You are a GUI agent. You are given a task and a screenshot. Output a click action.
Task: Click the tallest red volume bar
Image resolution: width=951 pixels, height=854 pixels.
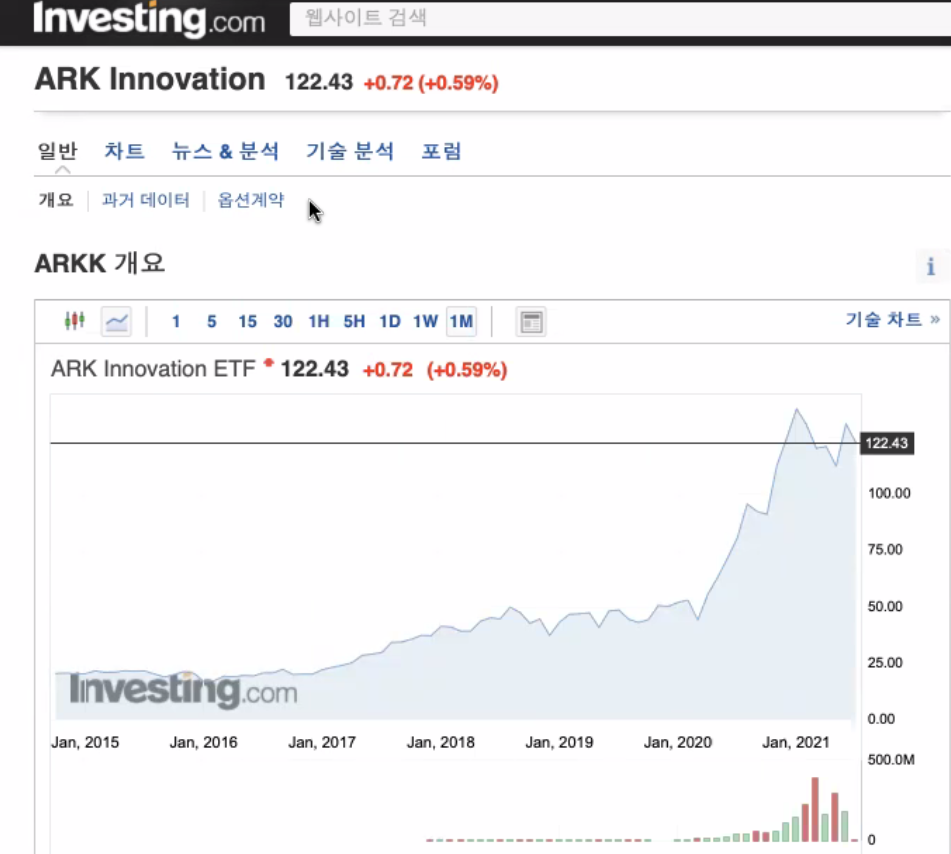coord(815,809)
